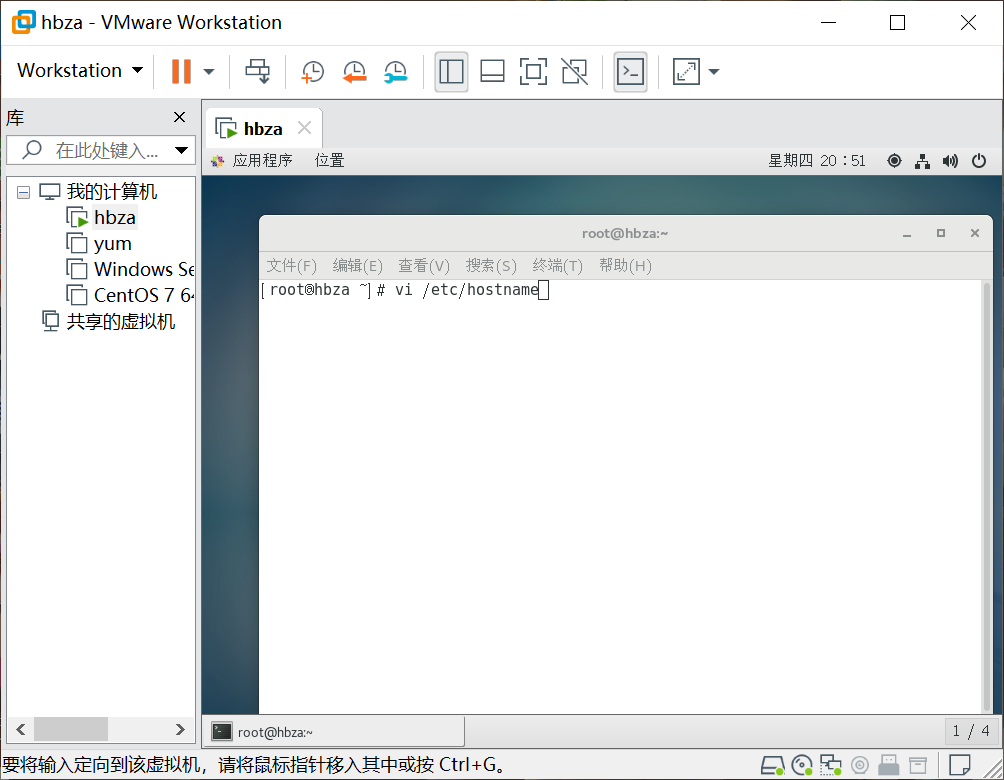This screenshot has width=1004, height=780.
Task: Collapse the 我的计算机 tree node
Action: tap(24, 192)
